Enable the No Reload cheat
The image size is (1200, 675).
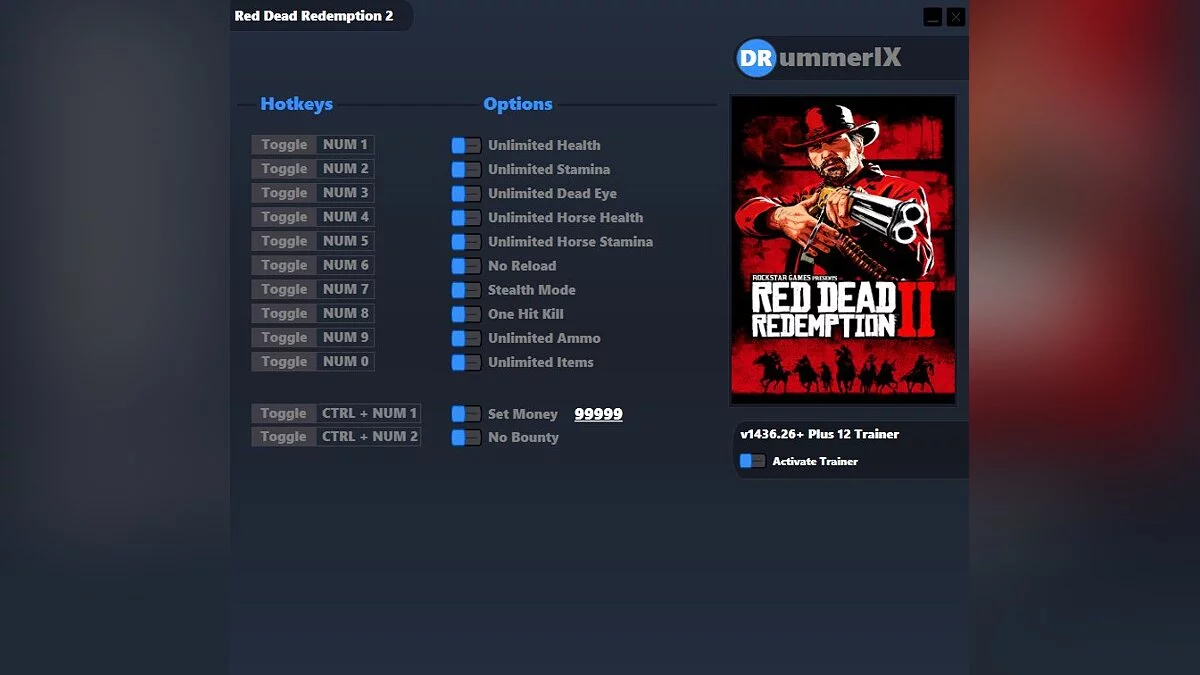tap(465, 265)
